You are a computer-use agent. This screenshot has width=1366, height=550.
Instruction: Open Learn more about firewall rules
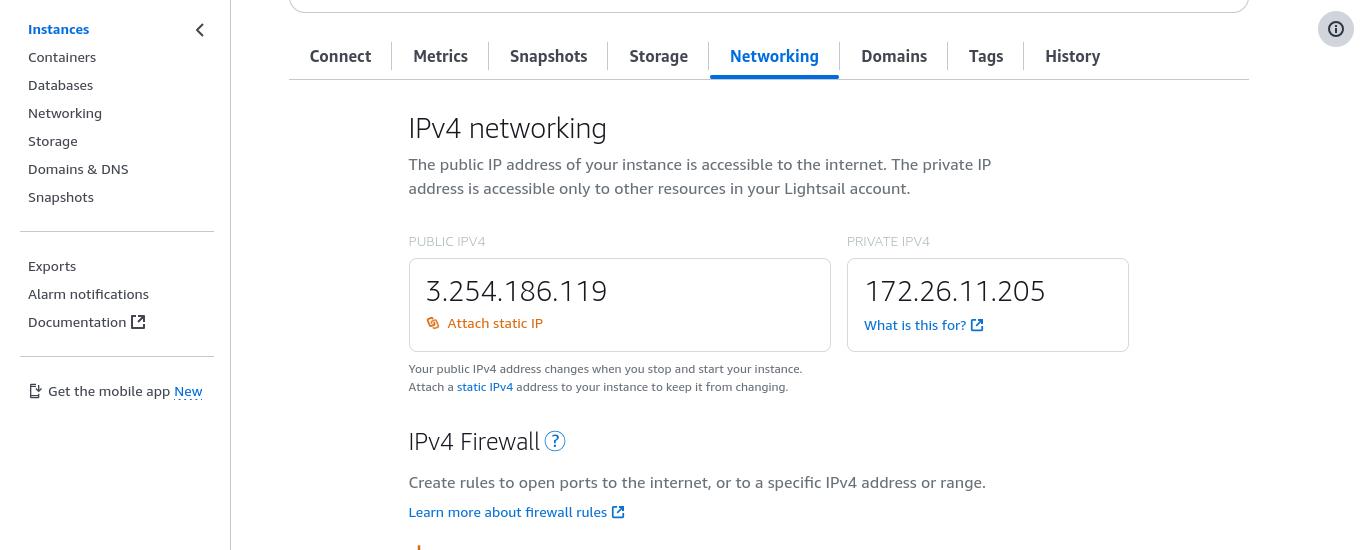(x=507, y=512)
